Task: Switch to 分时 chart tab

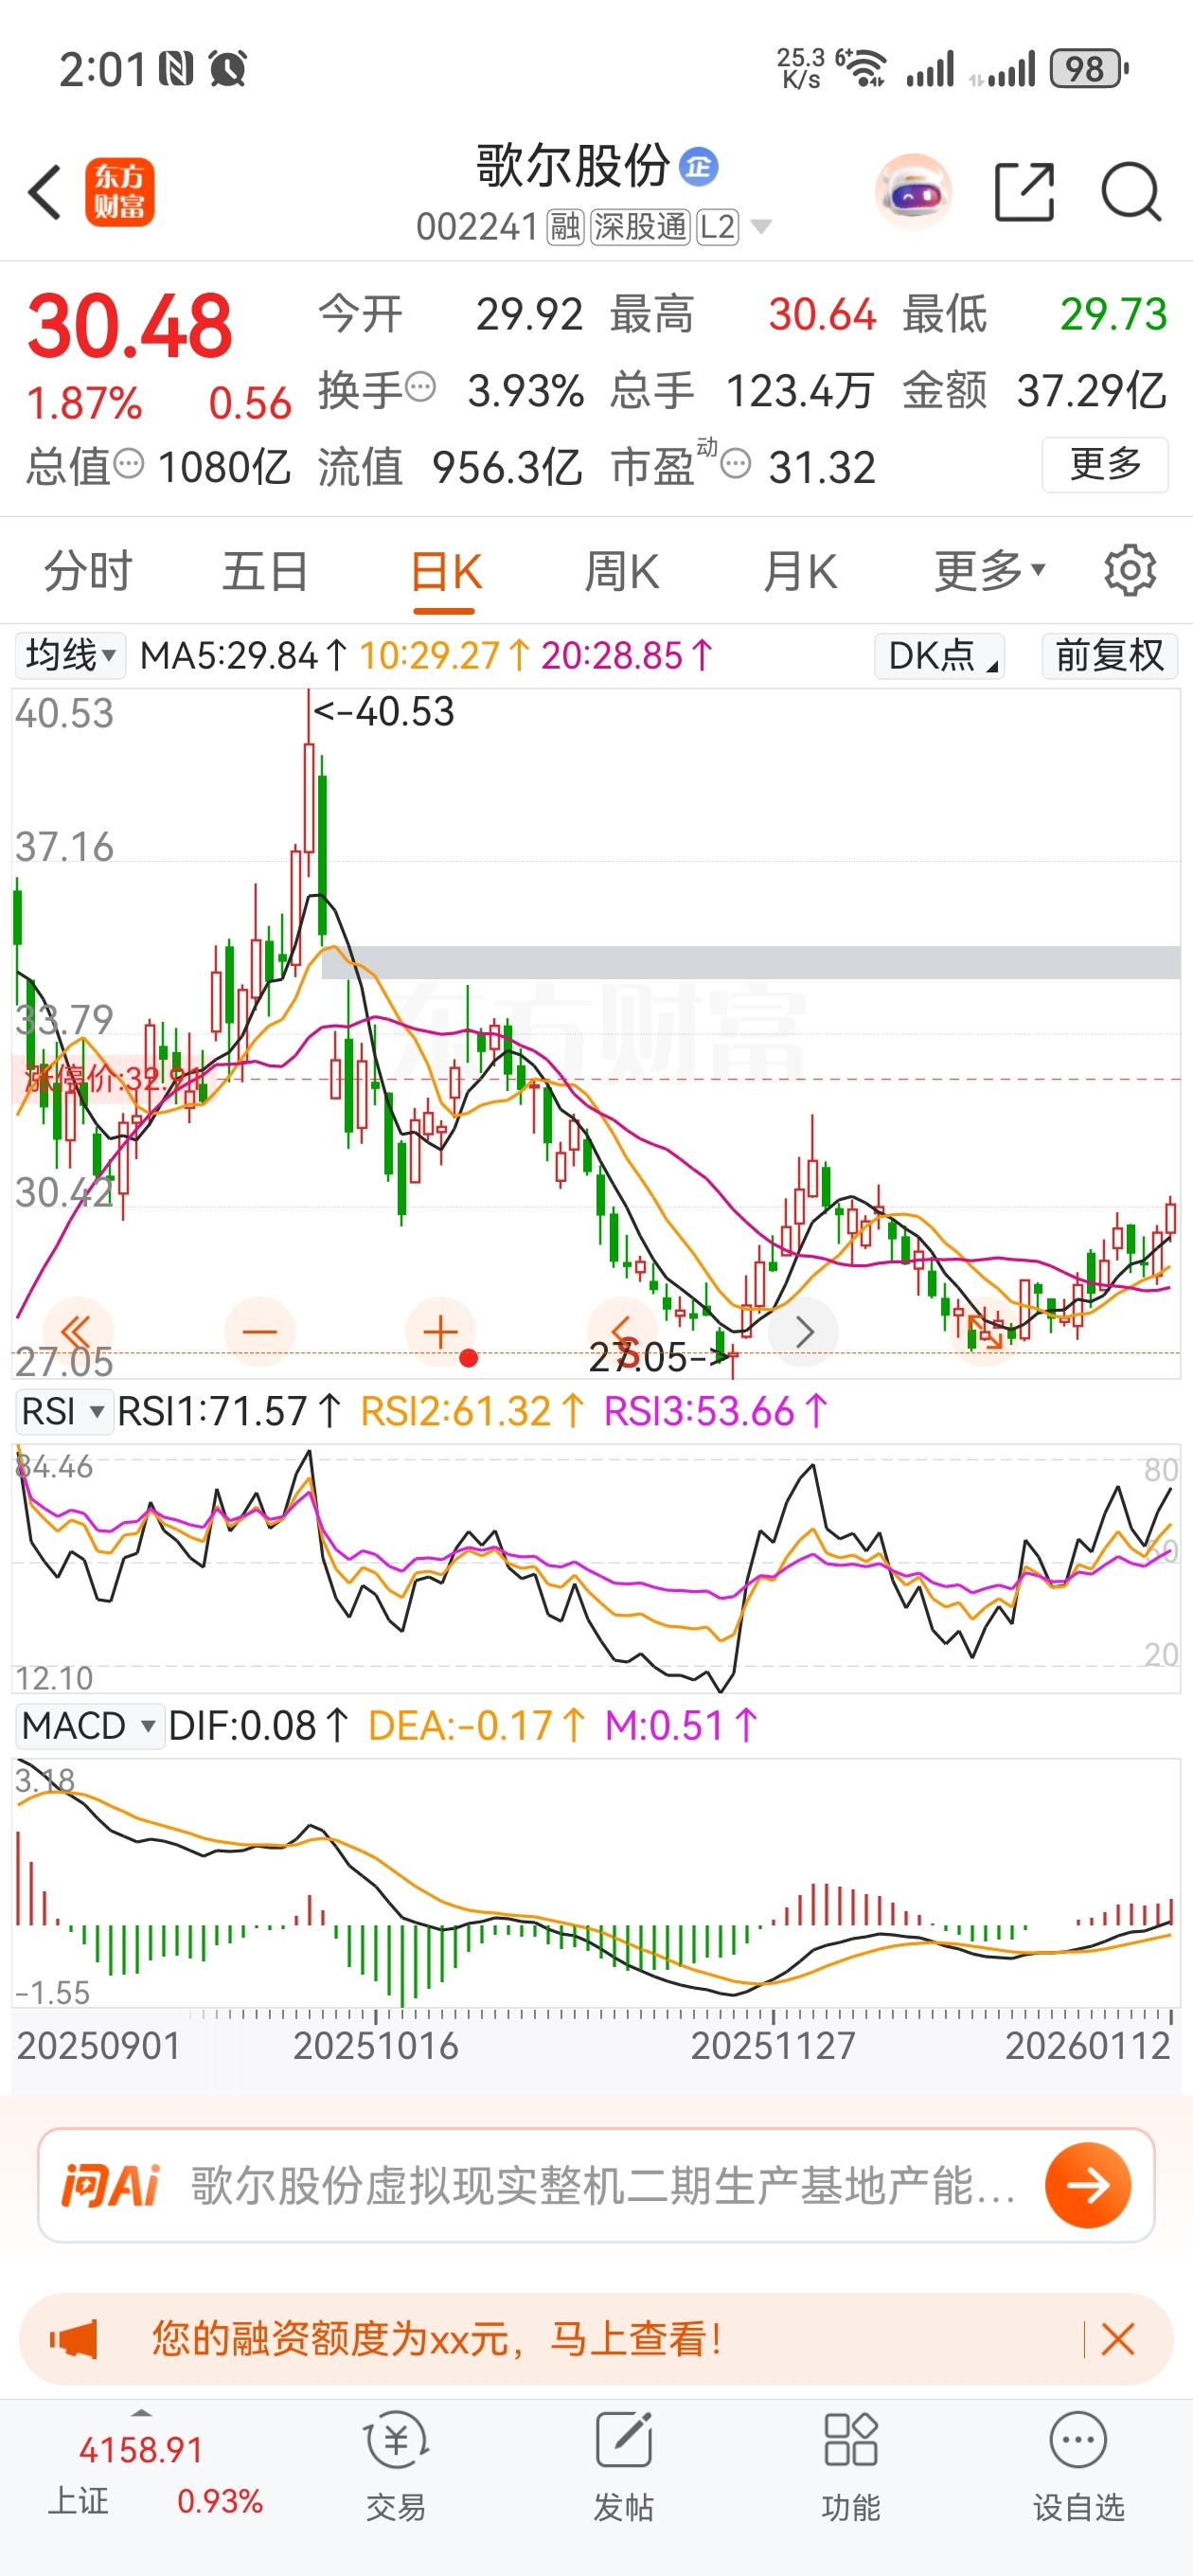Action: pos(88,572)
